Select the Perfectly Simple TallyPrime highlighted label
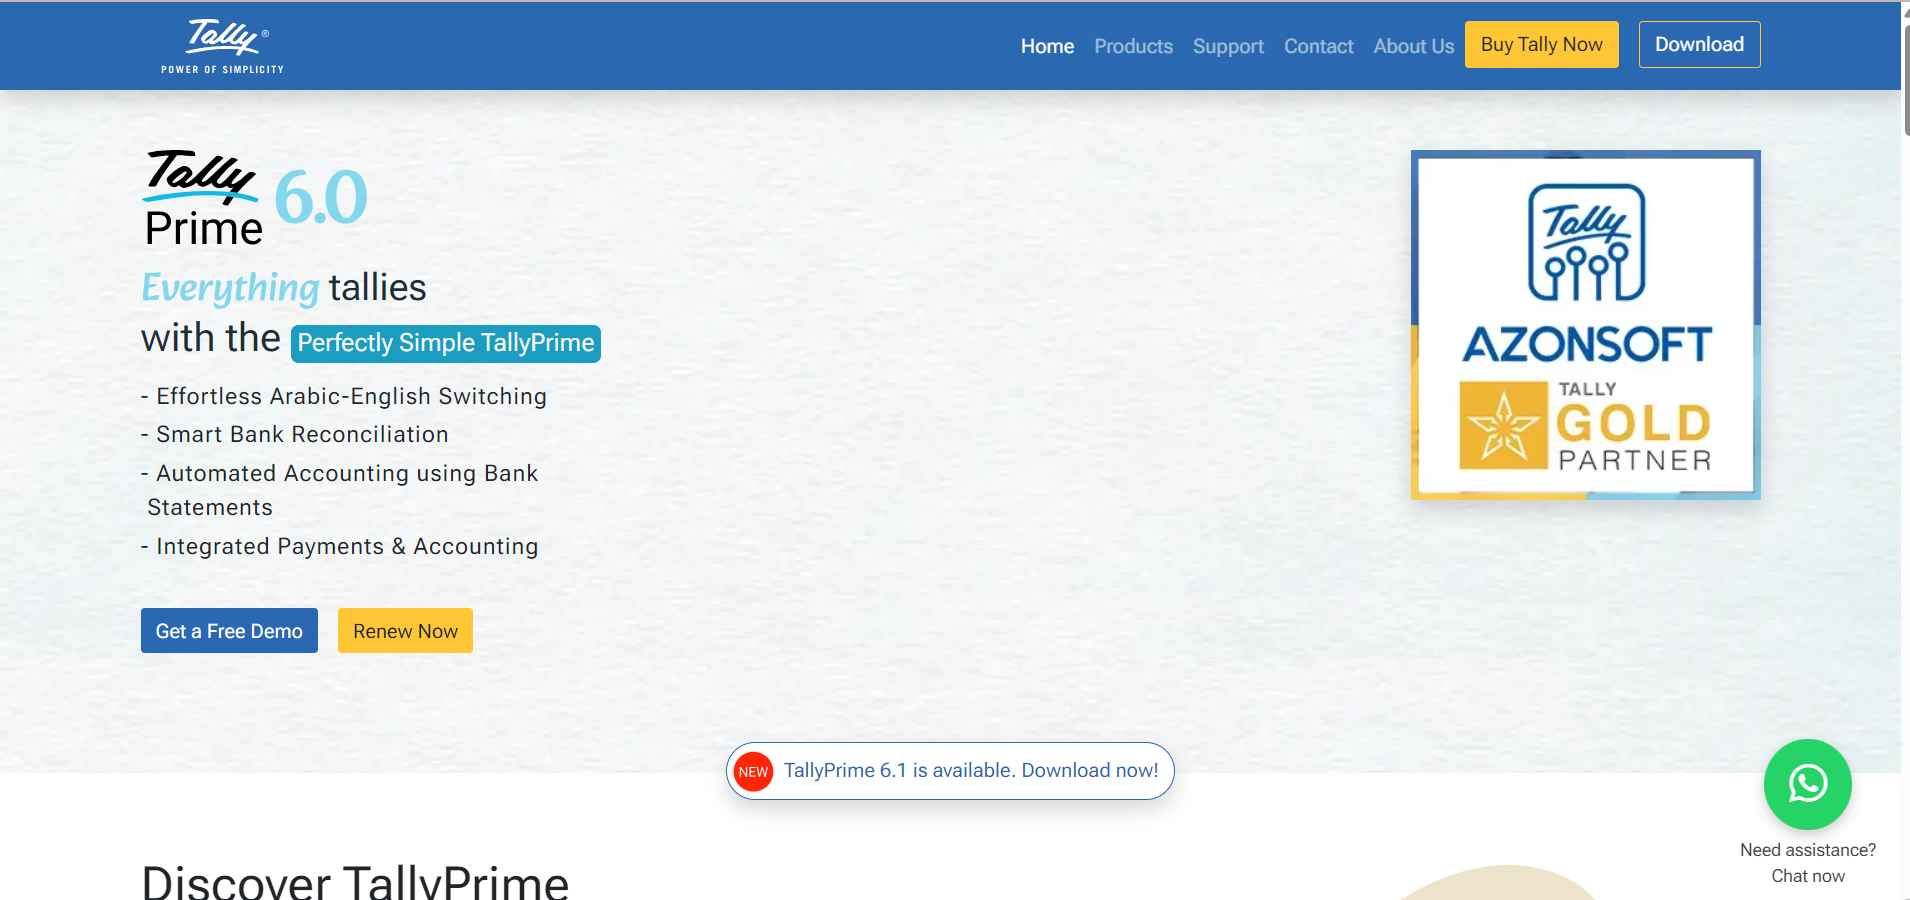Viewport: 1910px width, 900px height. (445, 342)
